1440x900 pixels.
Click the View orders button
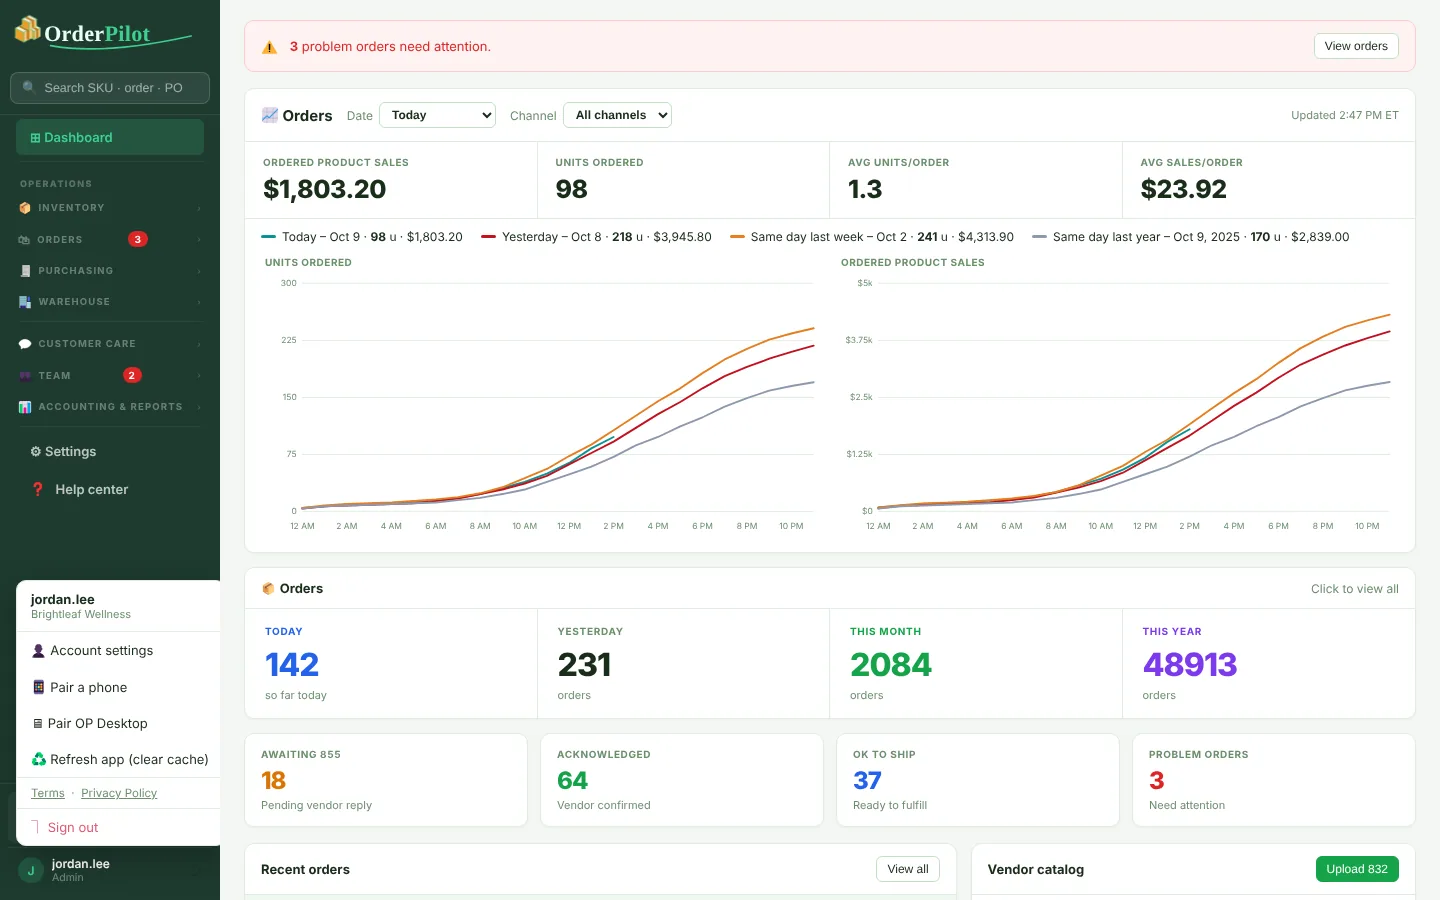pos(1356,46)
